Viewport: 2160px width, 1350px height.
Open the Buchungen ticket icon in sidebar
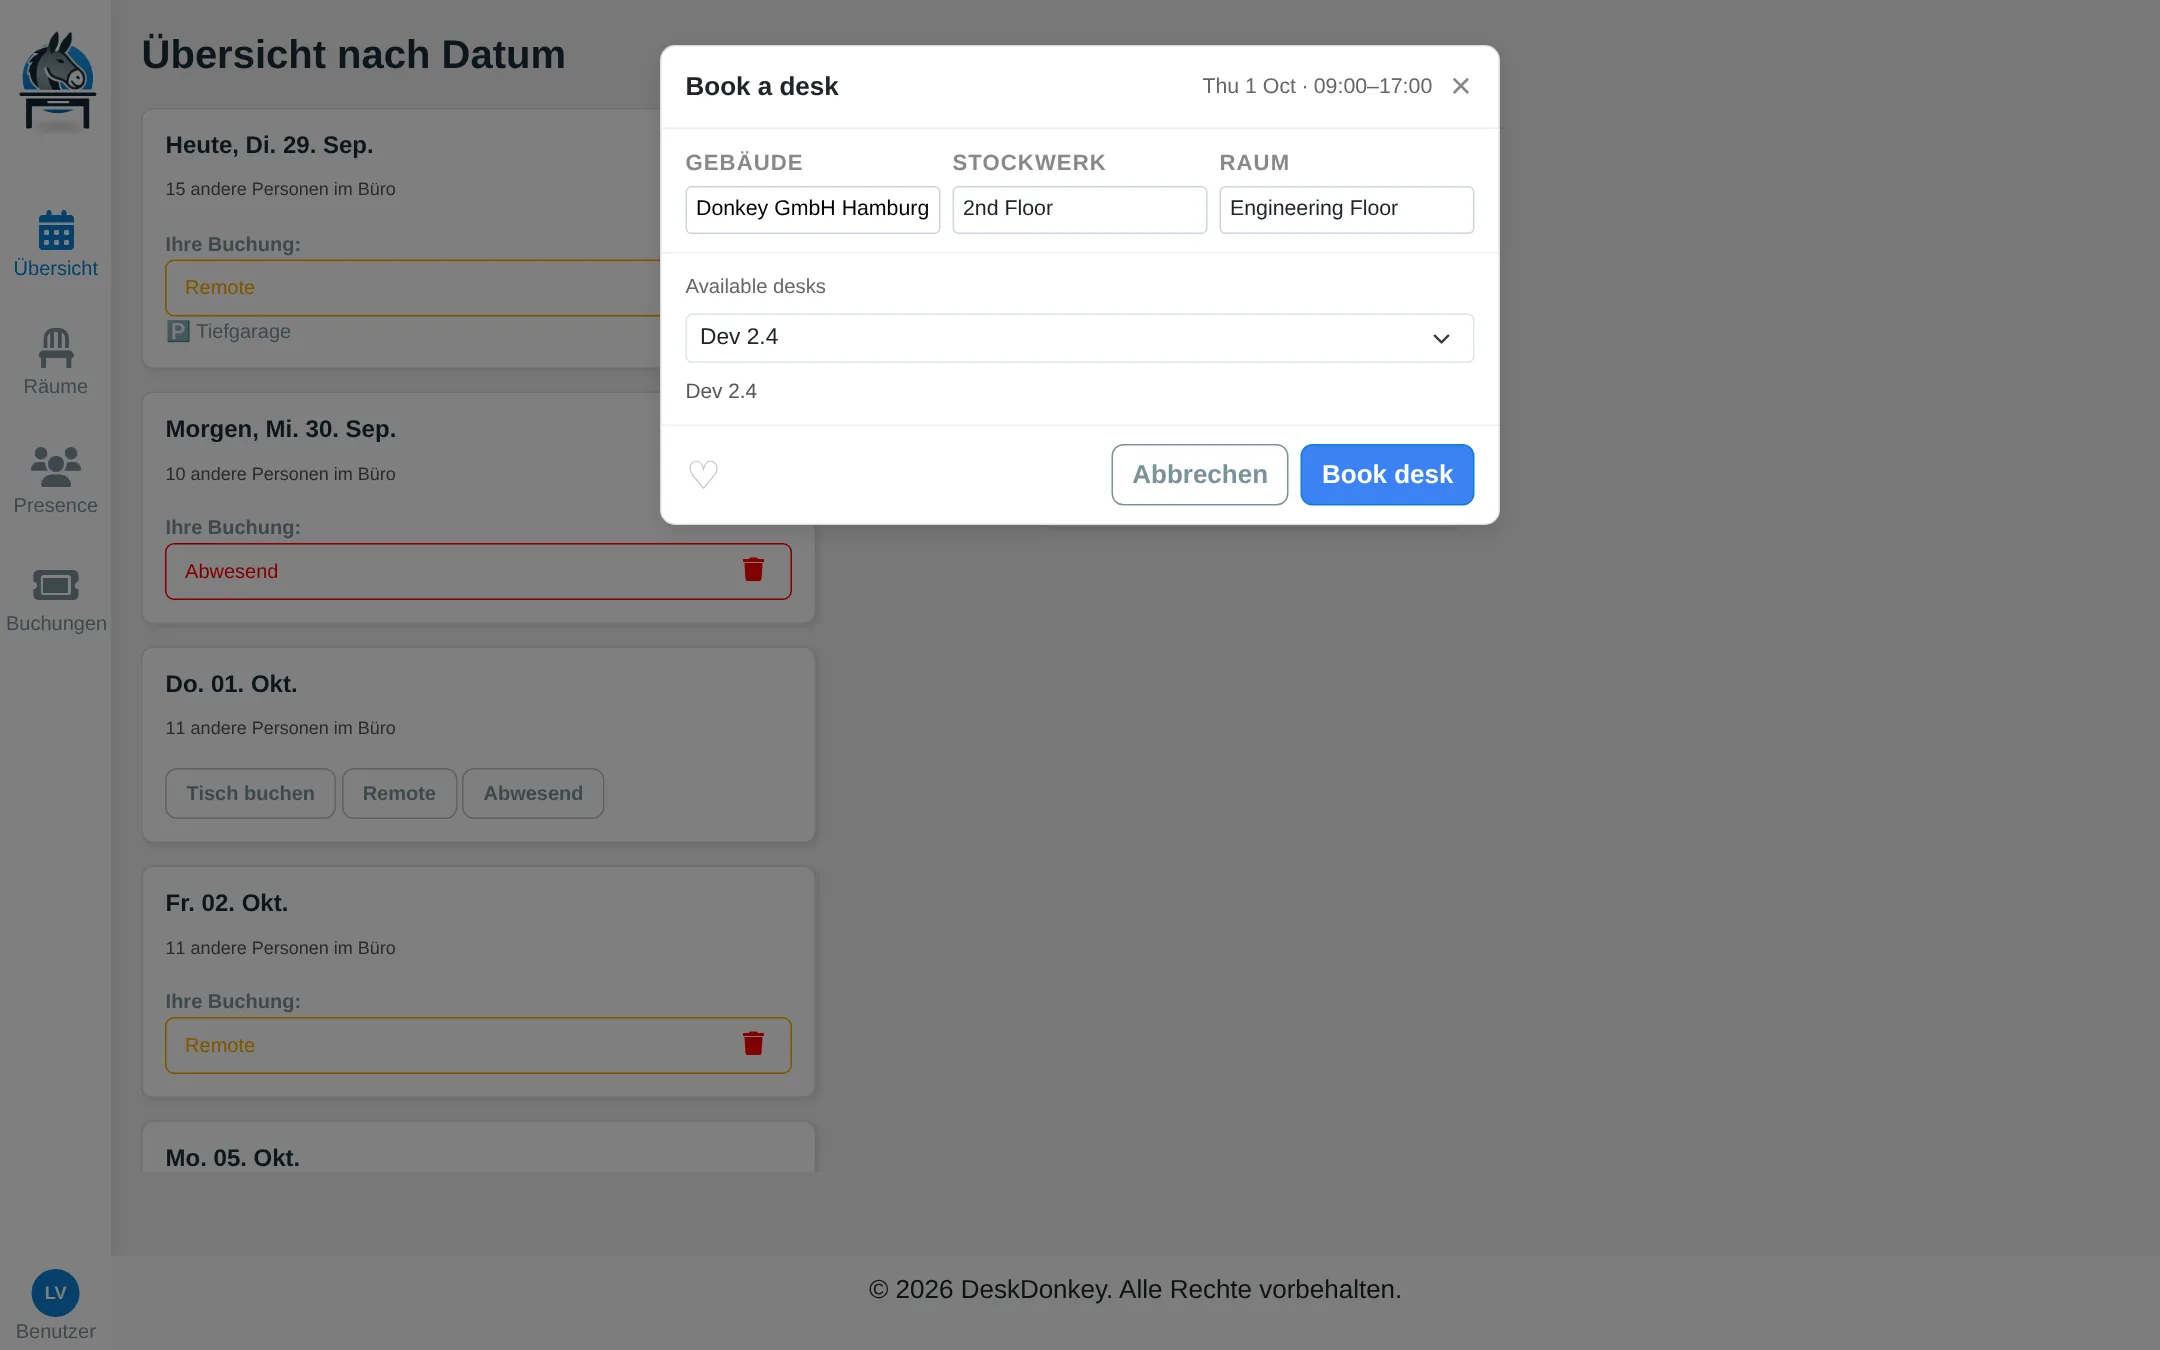pyautogui.click(x=56, y=585)
